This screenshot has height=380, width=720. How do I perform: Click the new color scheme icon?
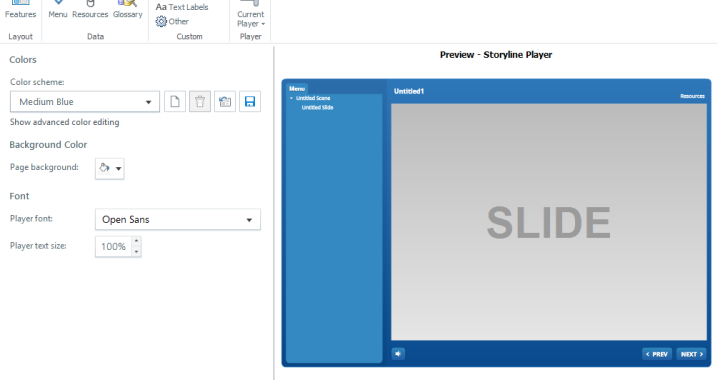click(174, 101)
